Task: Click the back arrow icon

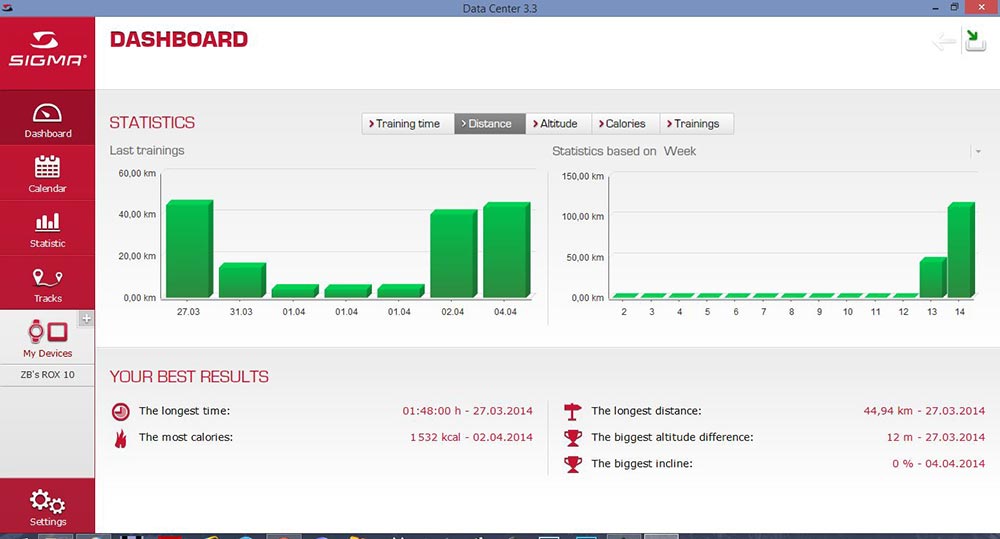Action: 944,42
